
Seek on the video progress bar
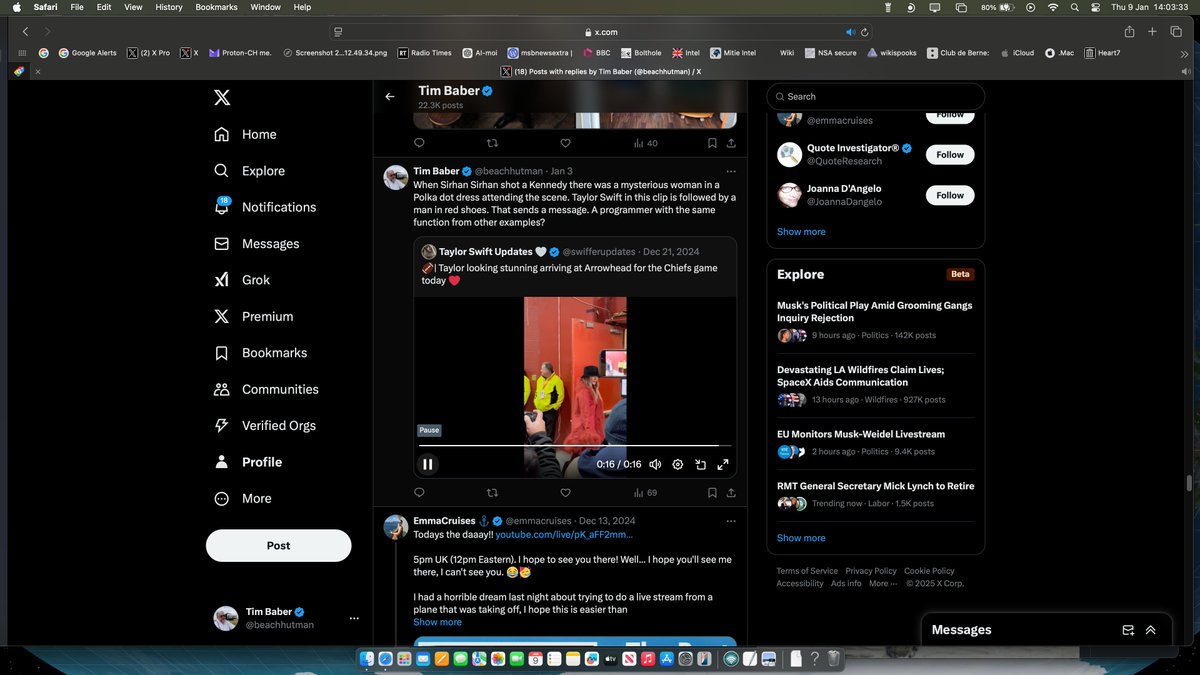tap(575, 445)
